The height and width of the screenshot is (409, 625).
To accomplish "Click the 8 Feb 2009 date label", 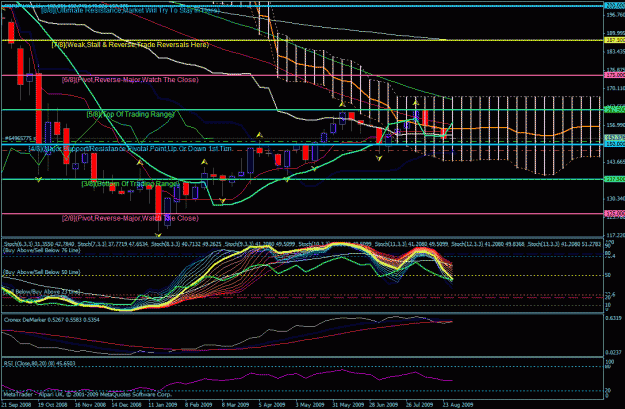I will [x=199, y=405].
